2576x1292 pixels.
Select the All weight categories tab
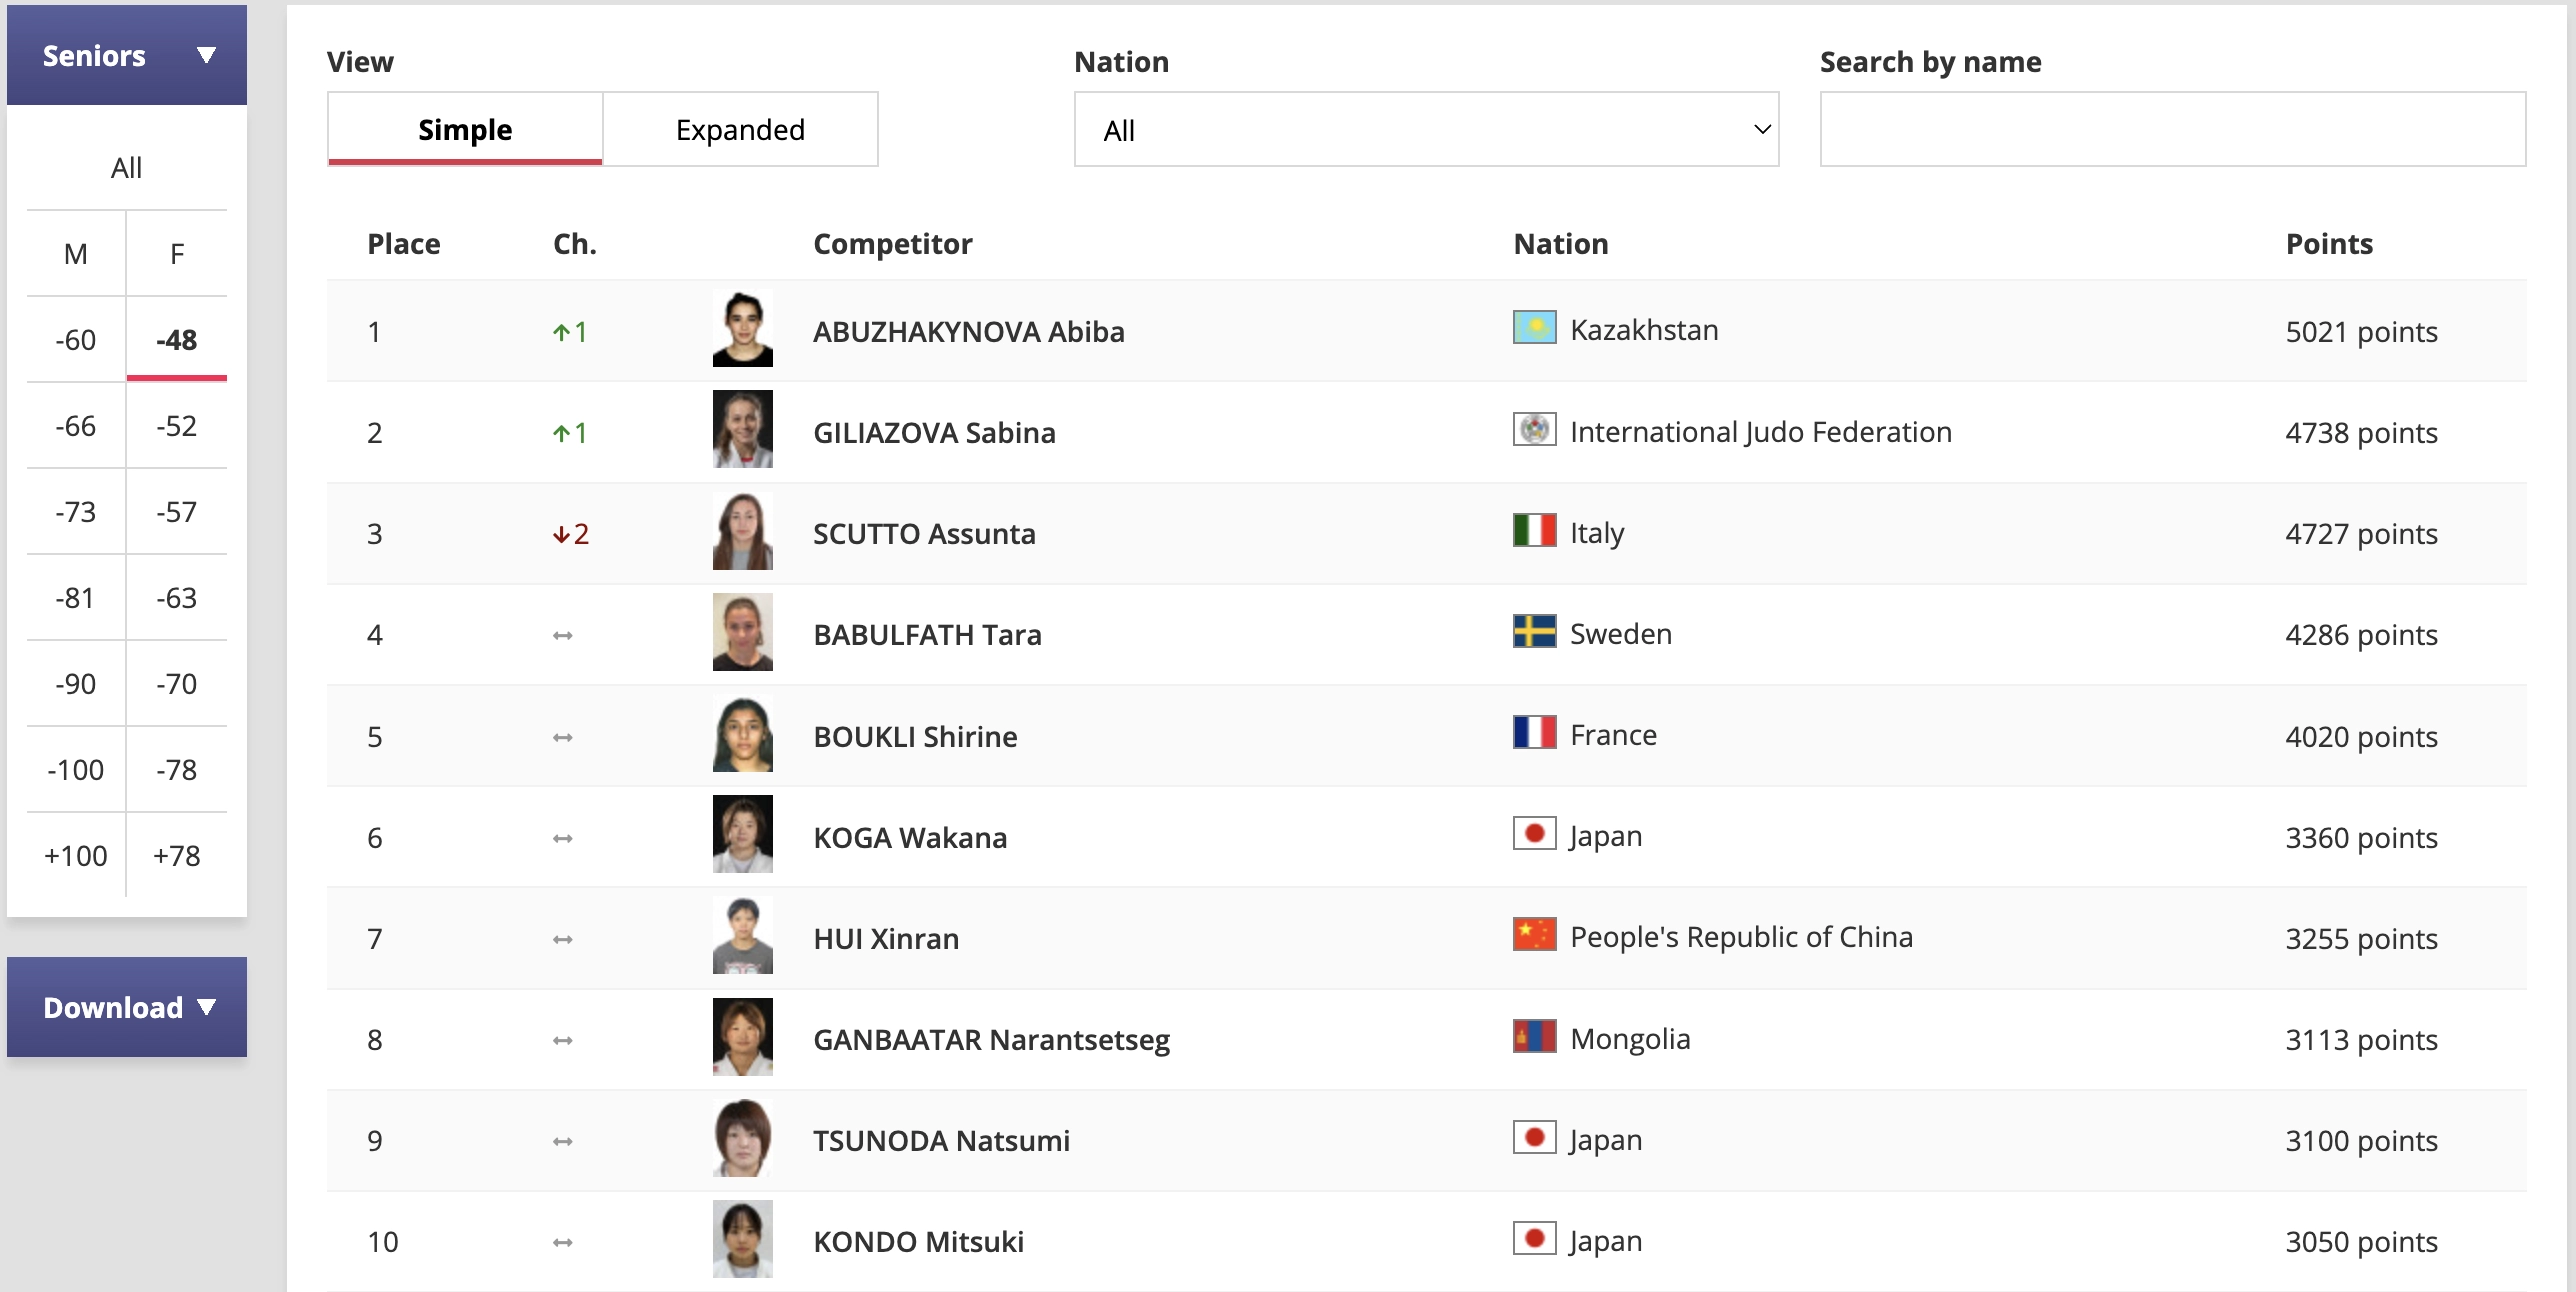coord(126,168)
